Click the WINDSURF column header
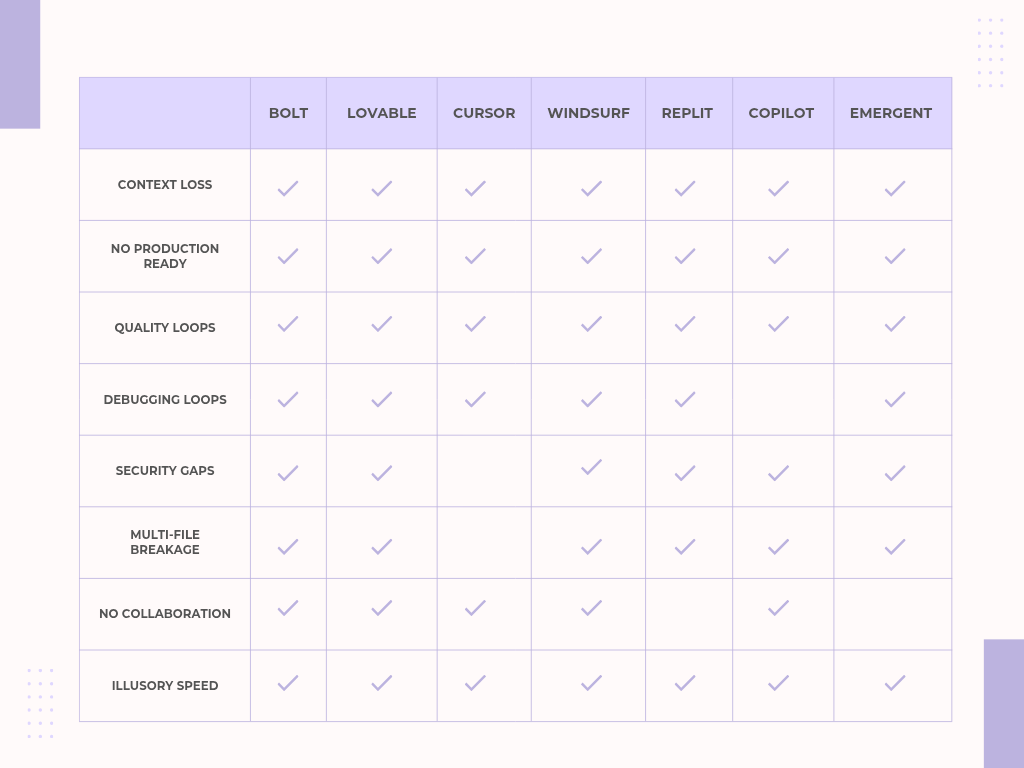This screenshot has height=768, width=1024. (588, 113)
